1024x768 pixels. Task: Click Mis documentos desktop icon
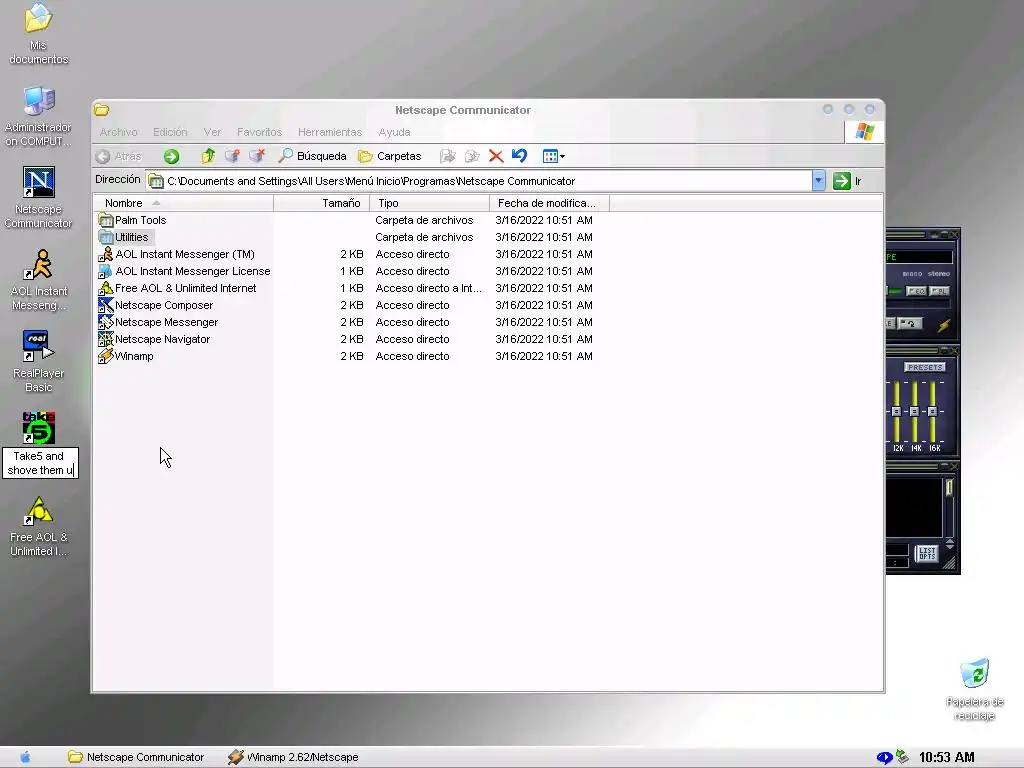[x=39, y=34]
